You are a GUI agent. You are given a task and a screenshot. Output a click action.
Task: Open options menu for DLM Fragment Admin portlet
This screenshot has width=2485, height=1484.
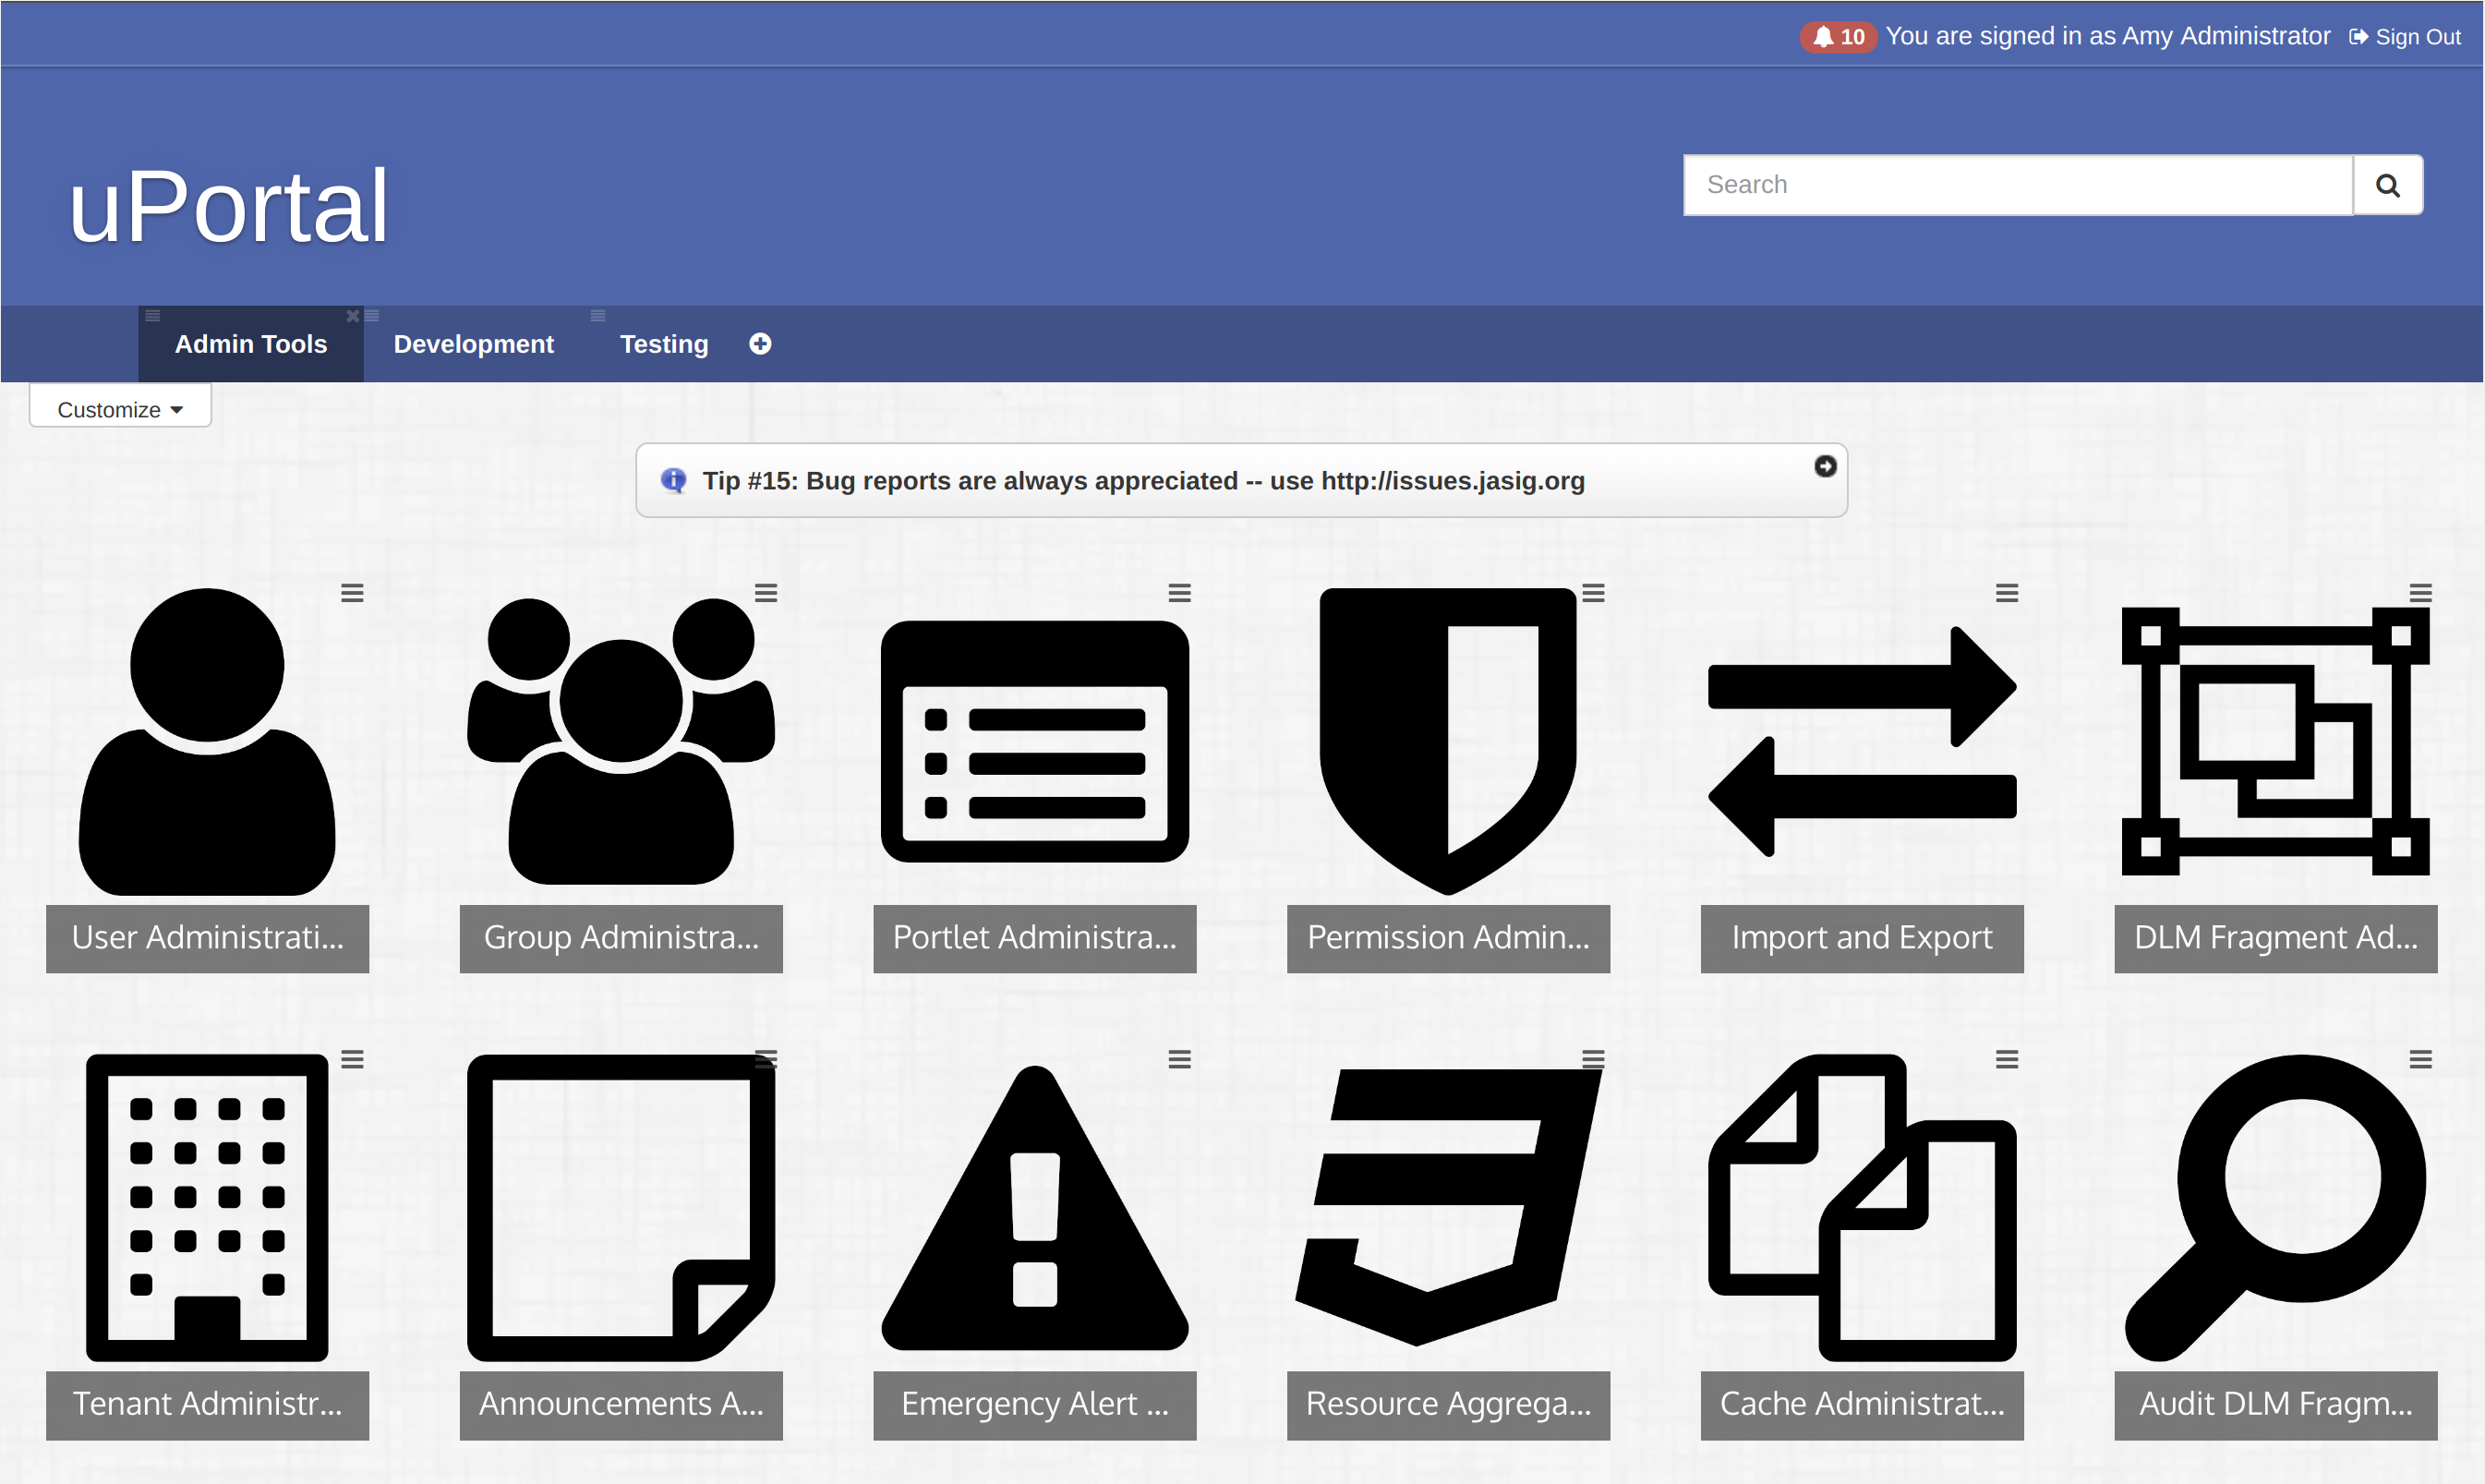click(2421, 593)
